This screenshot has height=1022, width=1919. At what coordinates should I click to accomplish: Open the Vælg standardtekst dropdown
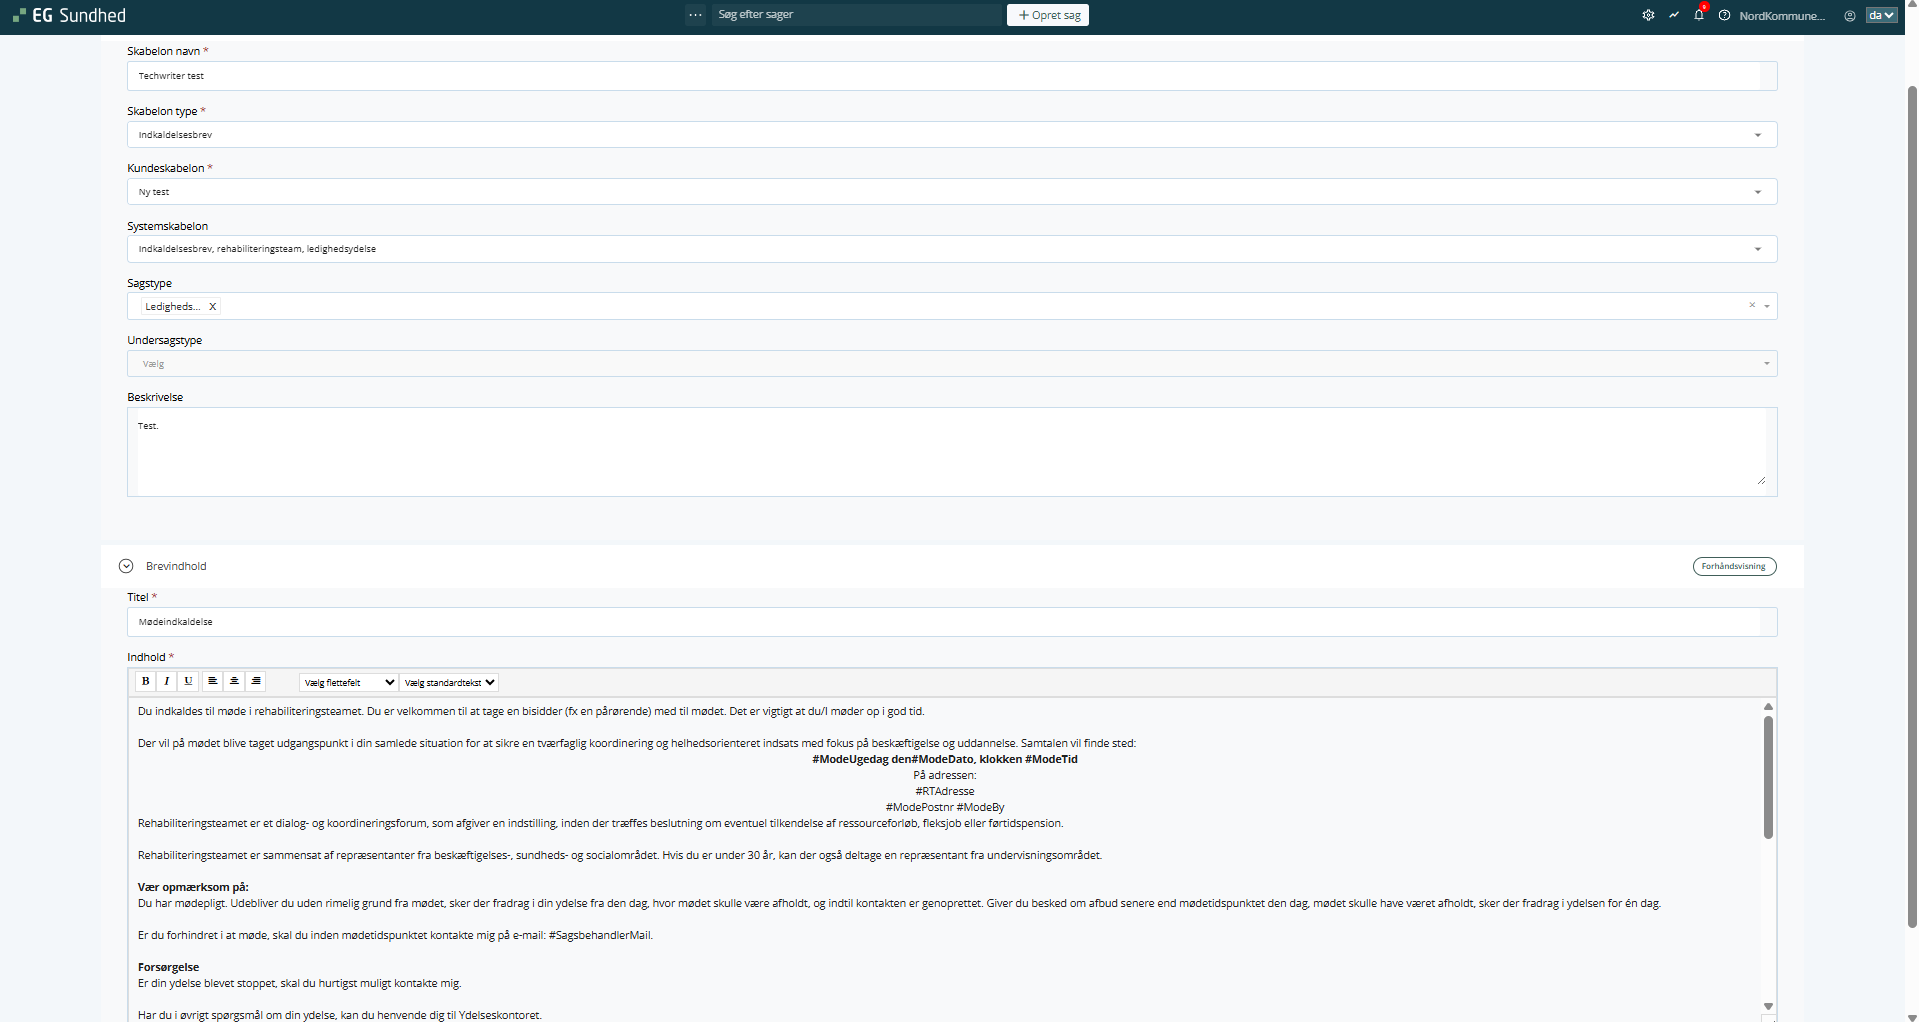(449, 682)
